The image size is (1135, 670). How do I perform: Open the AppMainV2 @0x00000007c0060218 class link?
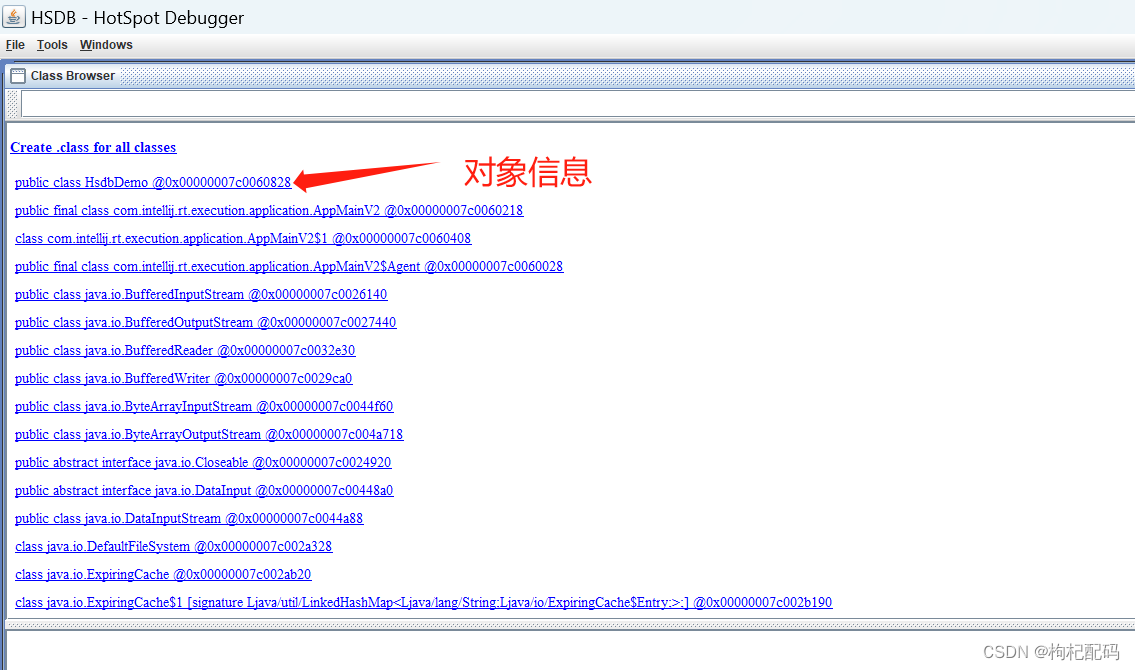269,211
